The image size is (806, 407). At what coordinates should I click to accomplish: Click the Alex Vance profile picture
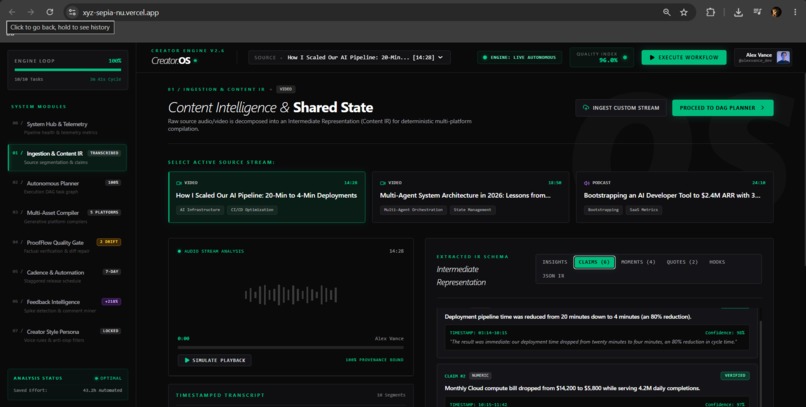783,57
